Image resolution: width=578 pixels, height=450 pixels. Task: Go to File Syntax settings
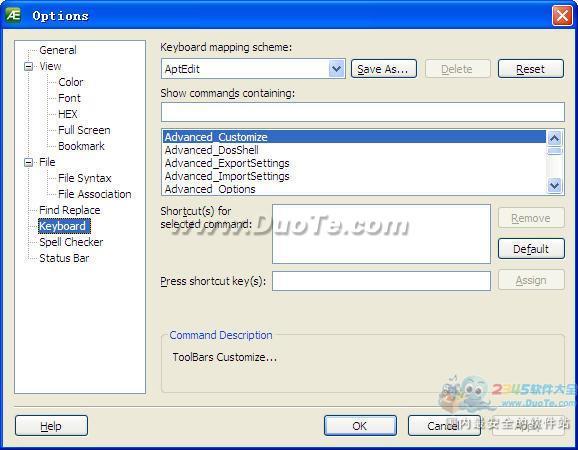[x=85, y=178]
